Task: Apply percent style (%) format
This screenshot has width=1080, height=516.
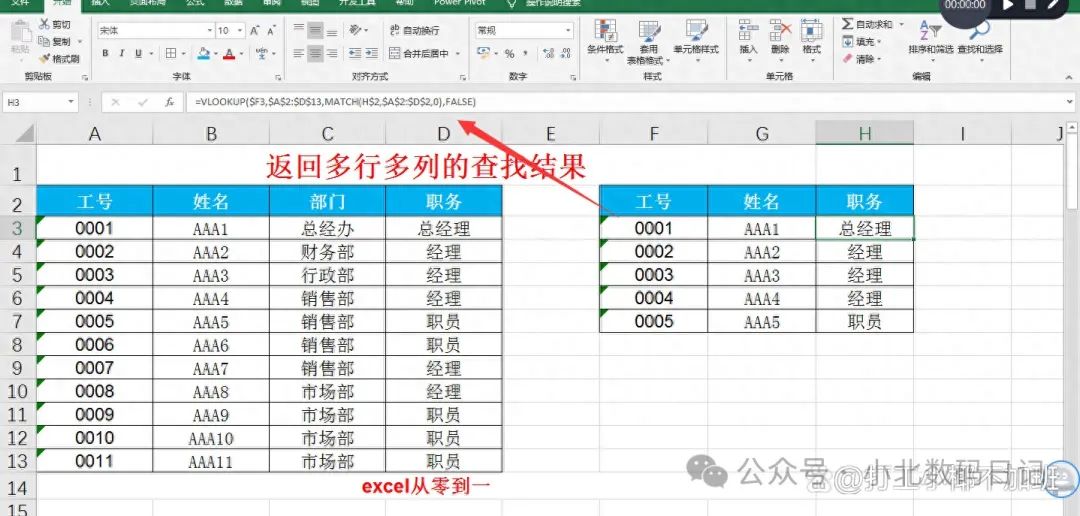Action: [x=510, y=53]
